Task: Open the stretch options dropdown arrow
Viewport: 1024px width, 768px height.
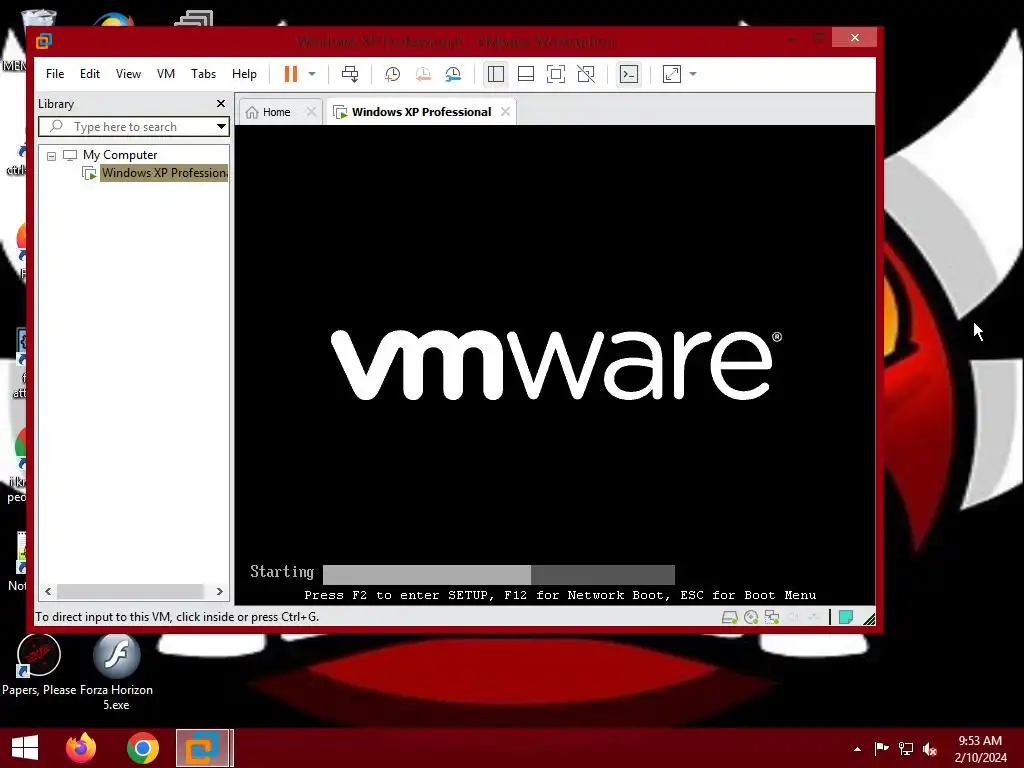Action: 693,74
